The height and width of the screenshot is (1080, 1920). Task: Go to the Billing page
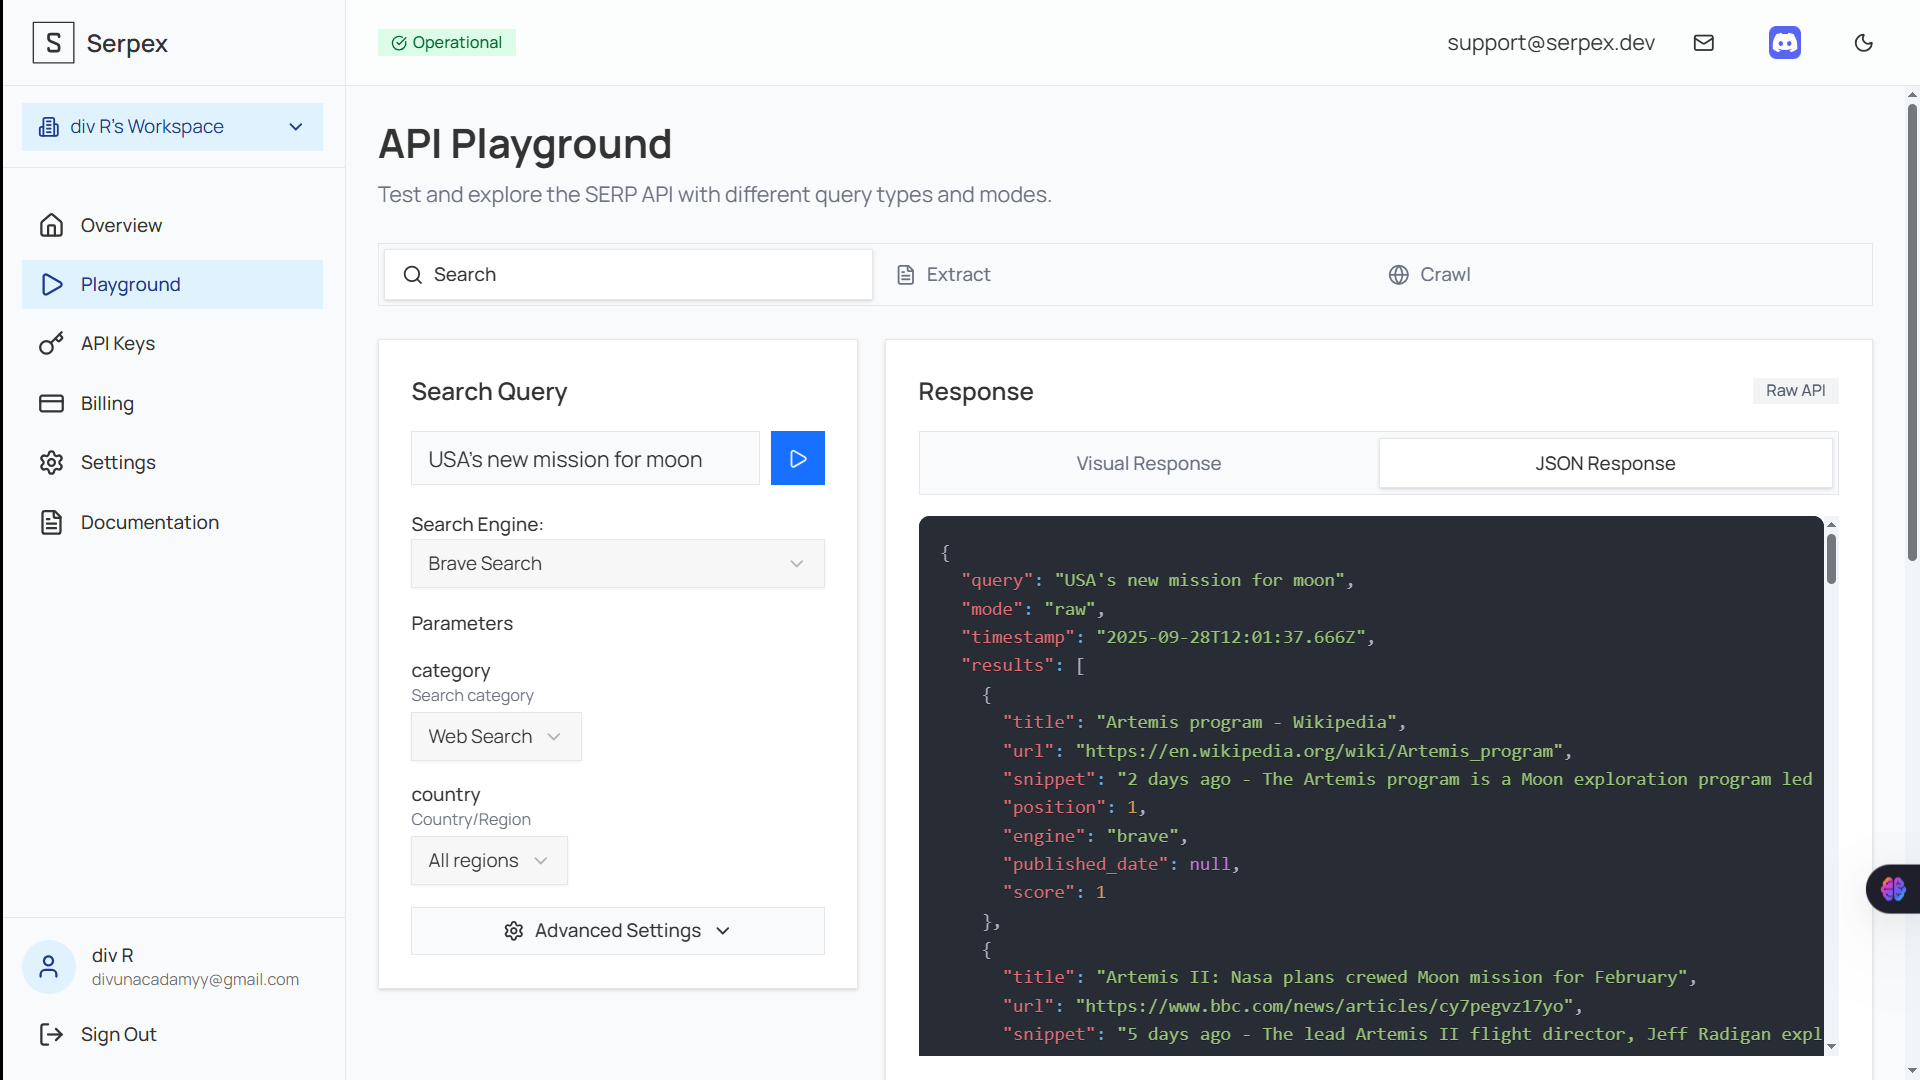(107, 403)
